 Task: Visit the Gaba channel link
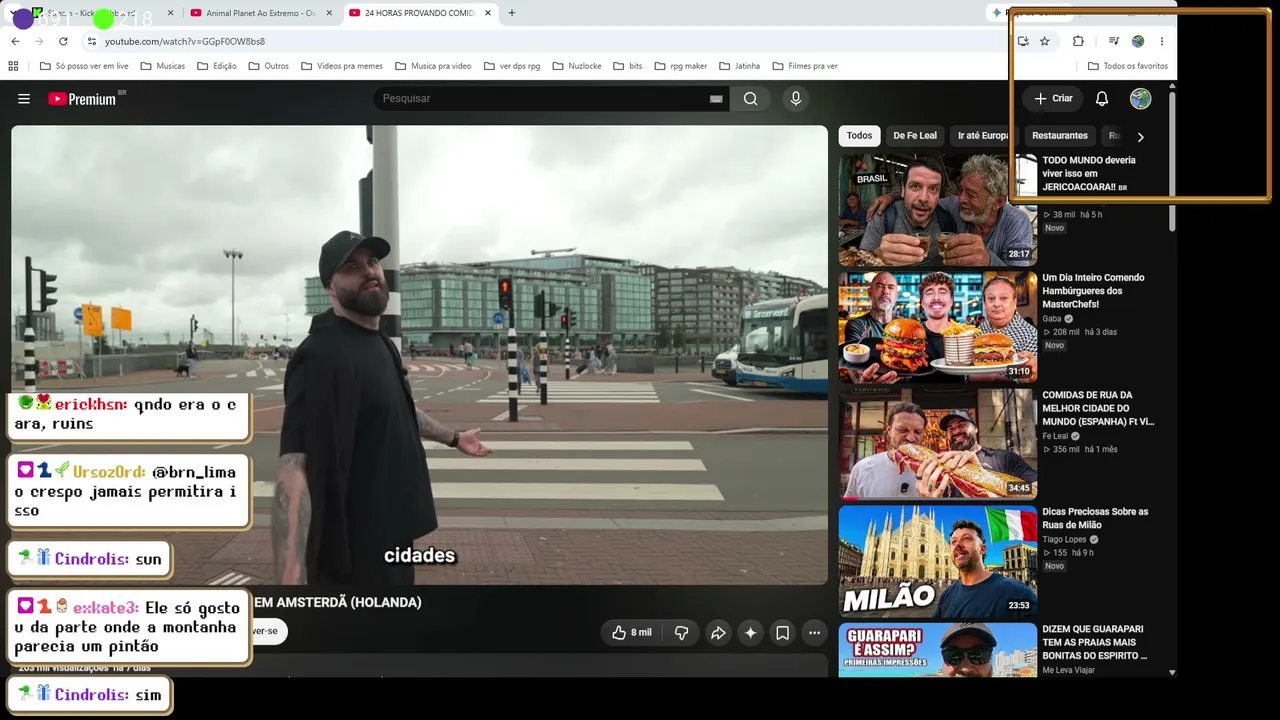(x=1052, y=319)
